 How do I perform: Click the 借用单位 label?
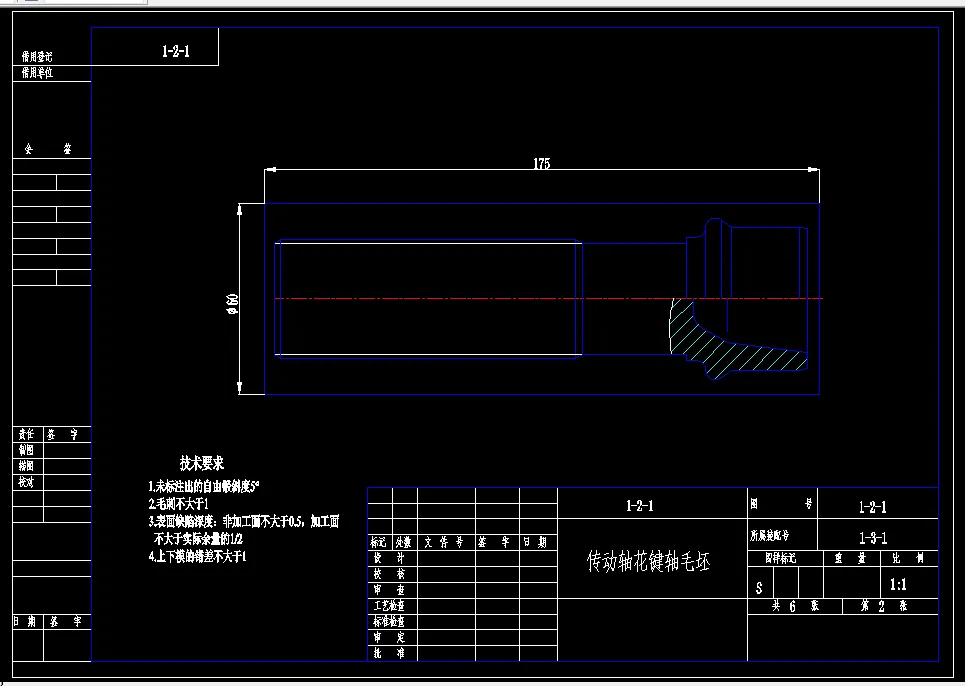[x=37, y=73]
